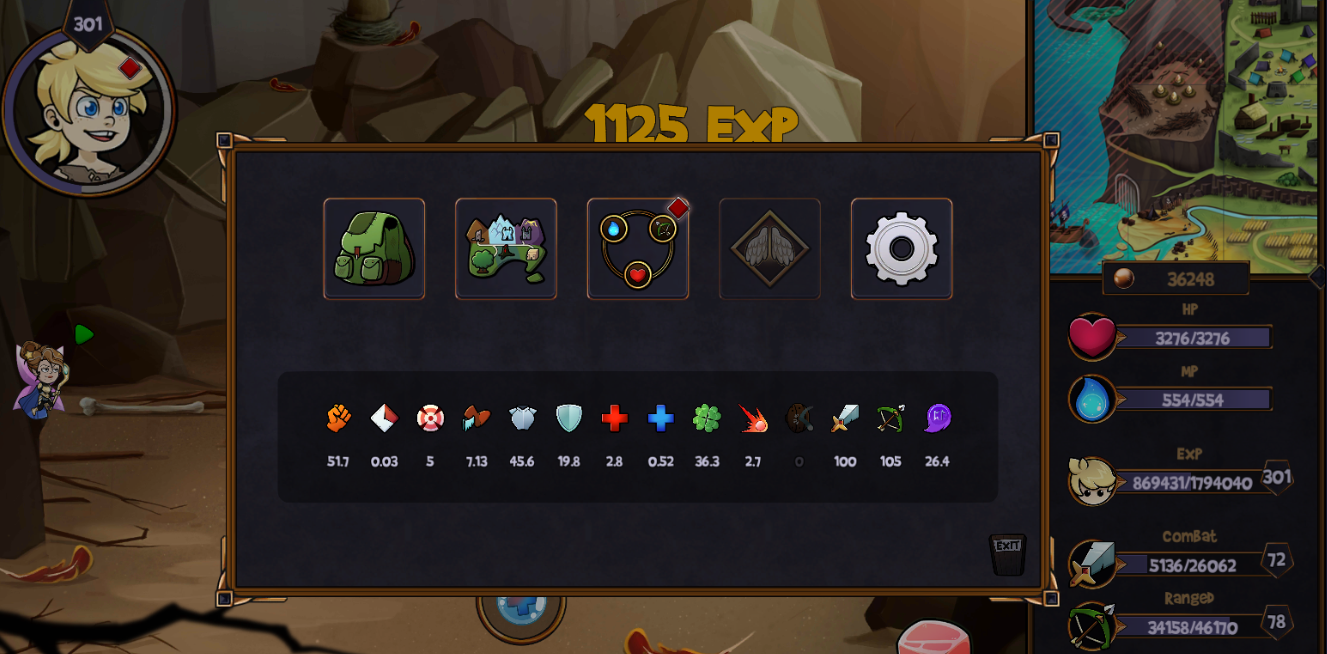Click the bullseye target accuracy stat

[430, 418]
